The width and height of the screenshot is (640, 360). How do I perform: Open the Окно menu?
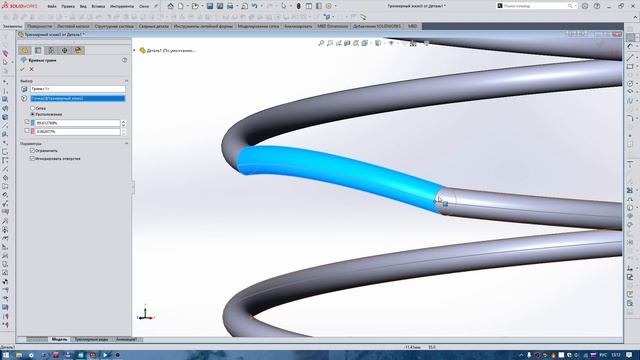click(144, 7)
